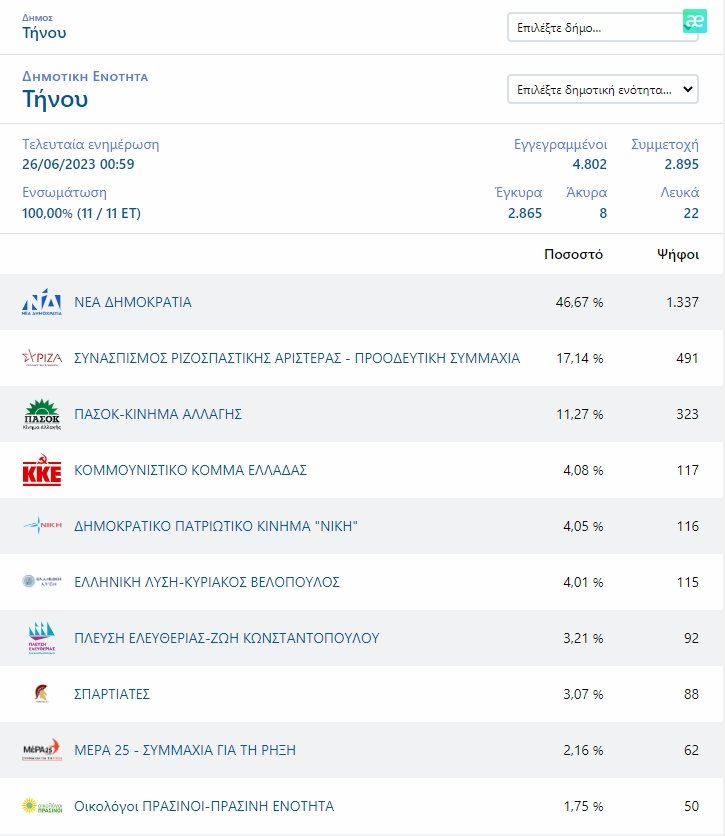This screenshot has height=836, width=725.
Task: Click the Ελληνική Λύση party logo
Action: pyautogui.click(x=42, y=582)
